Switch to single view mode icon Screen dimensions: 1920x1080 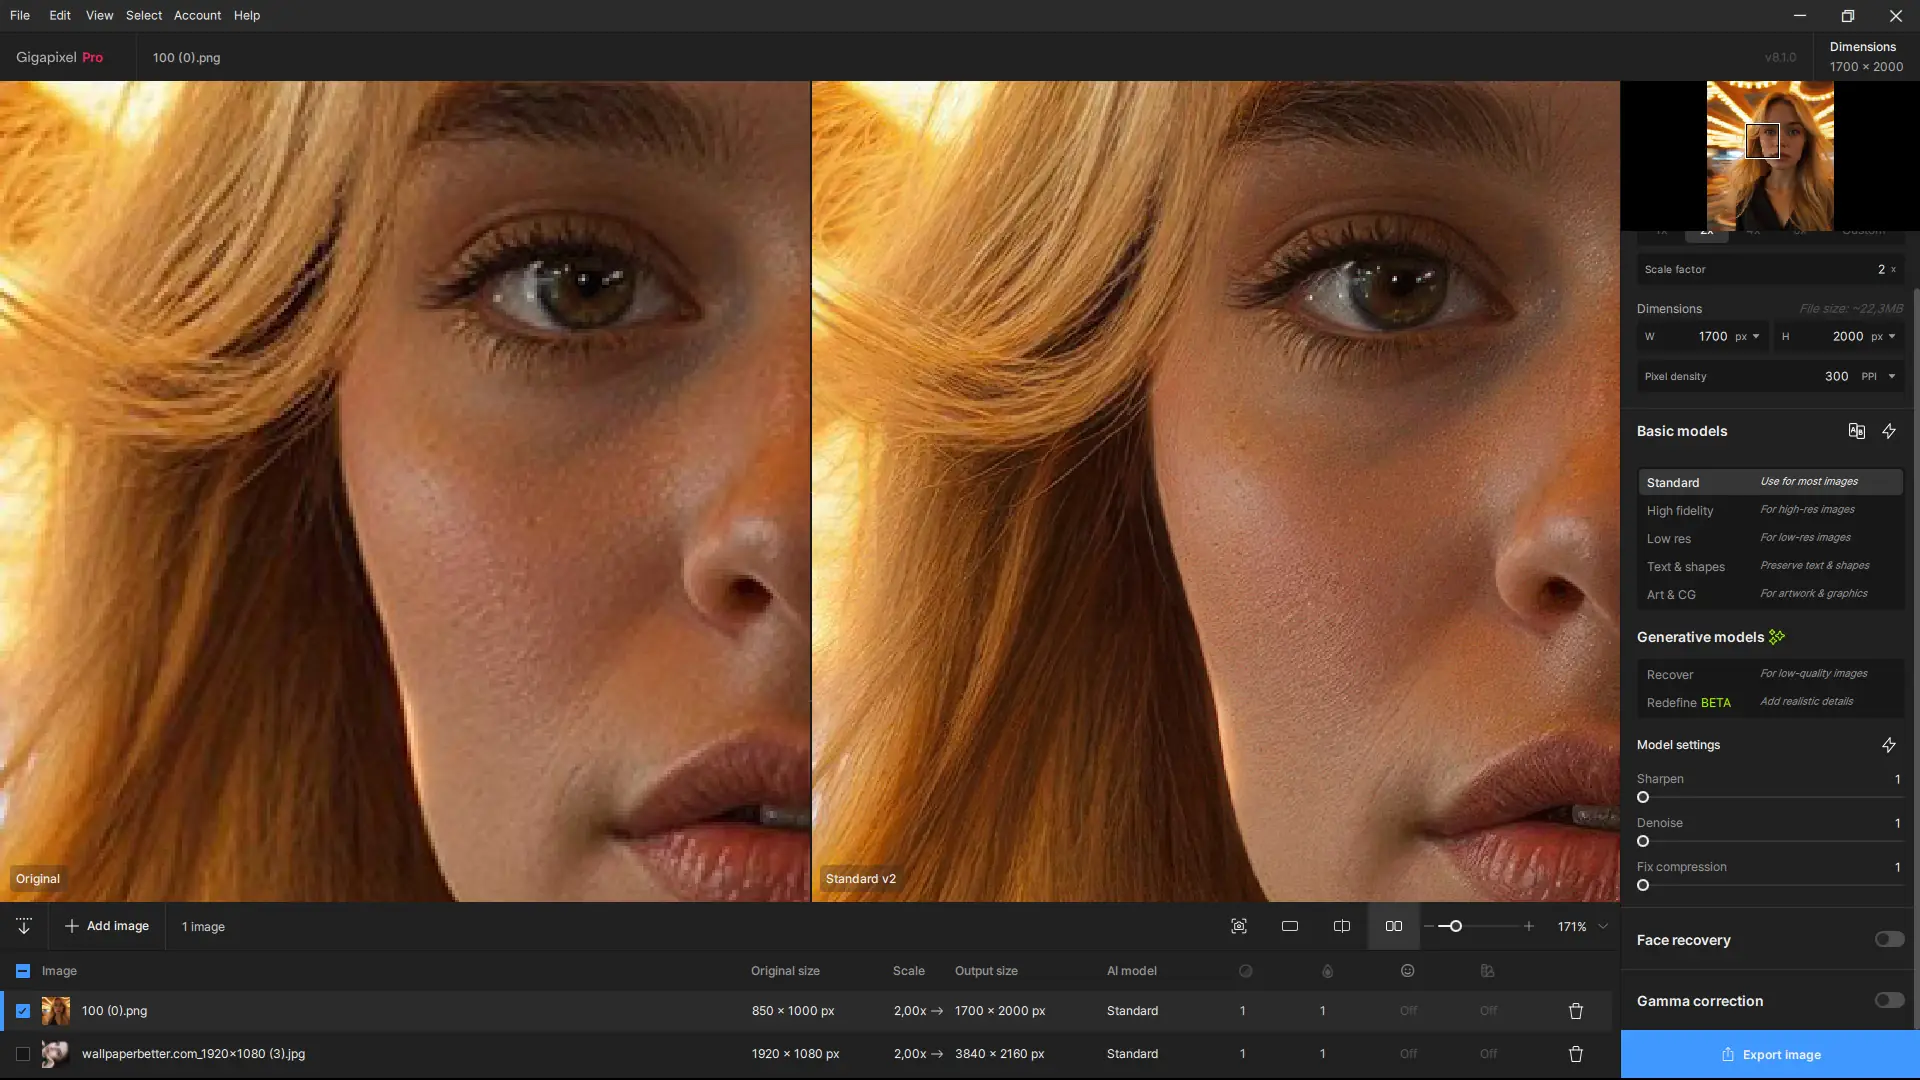coord(1290,926)
